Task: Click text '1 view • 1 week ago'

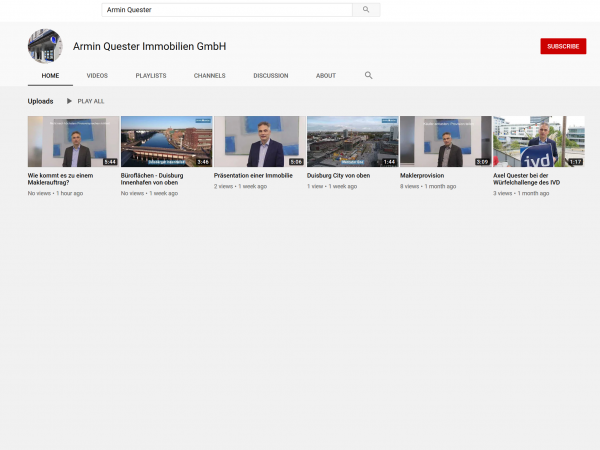Action: pos(332,186)
